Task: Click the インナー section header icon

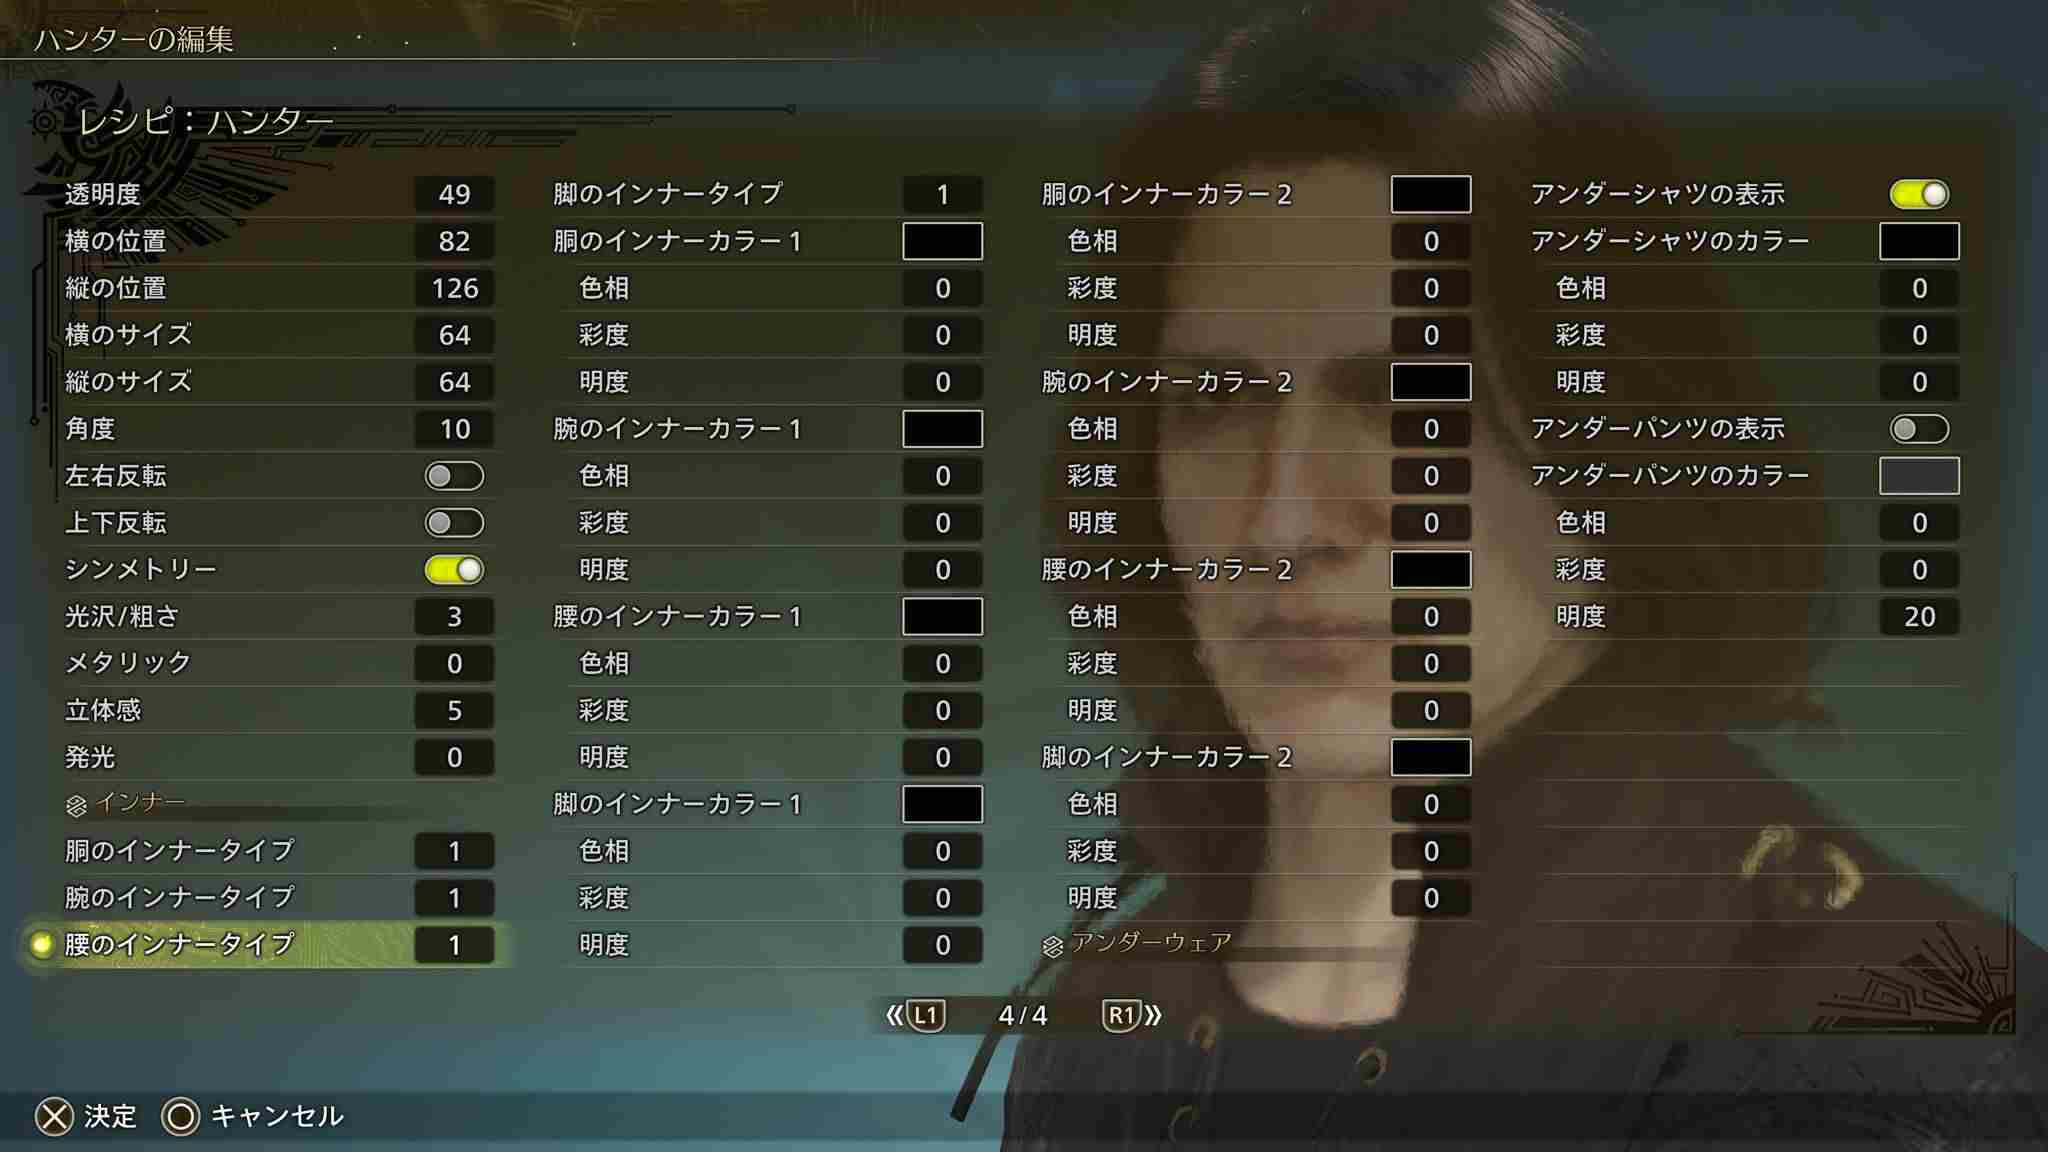Action: [76, 805]
